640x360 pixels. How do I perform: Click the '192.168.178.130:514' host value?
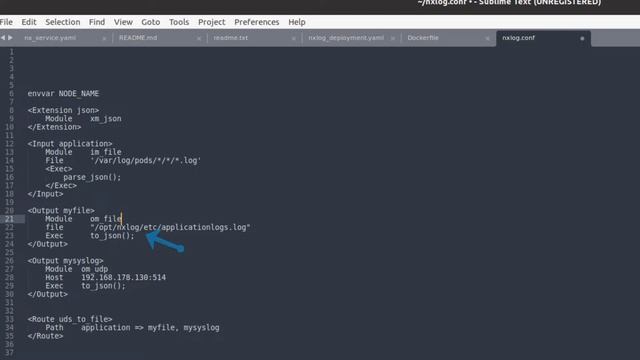(x=123, y=278)
